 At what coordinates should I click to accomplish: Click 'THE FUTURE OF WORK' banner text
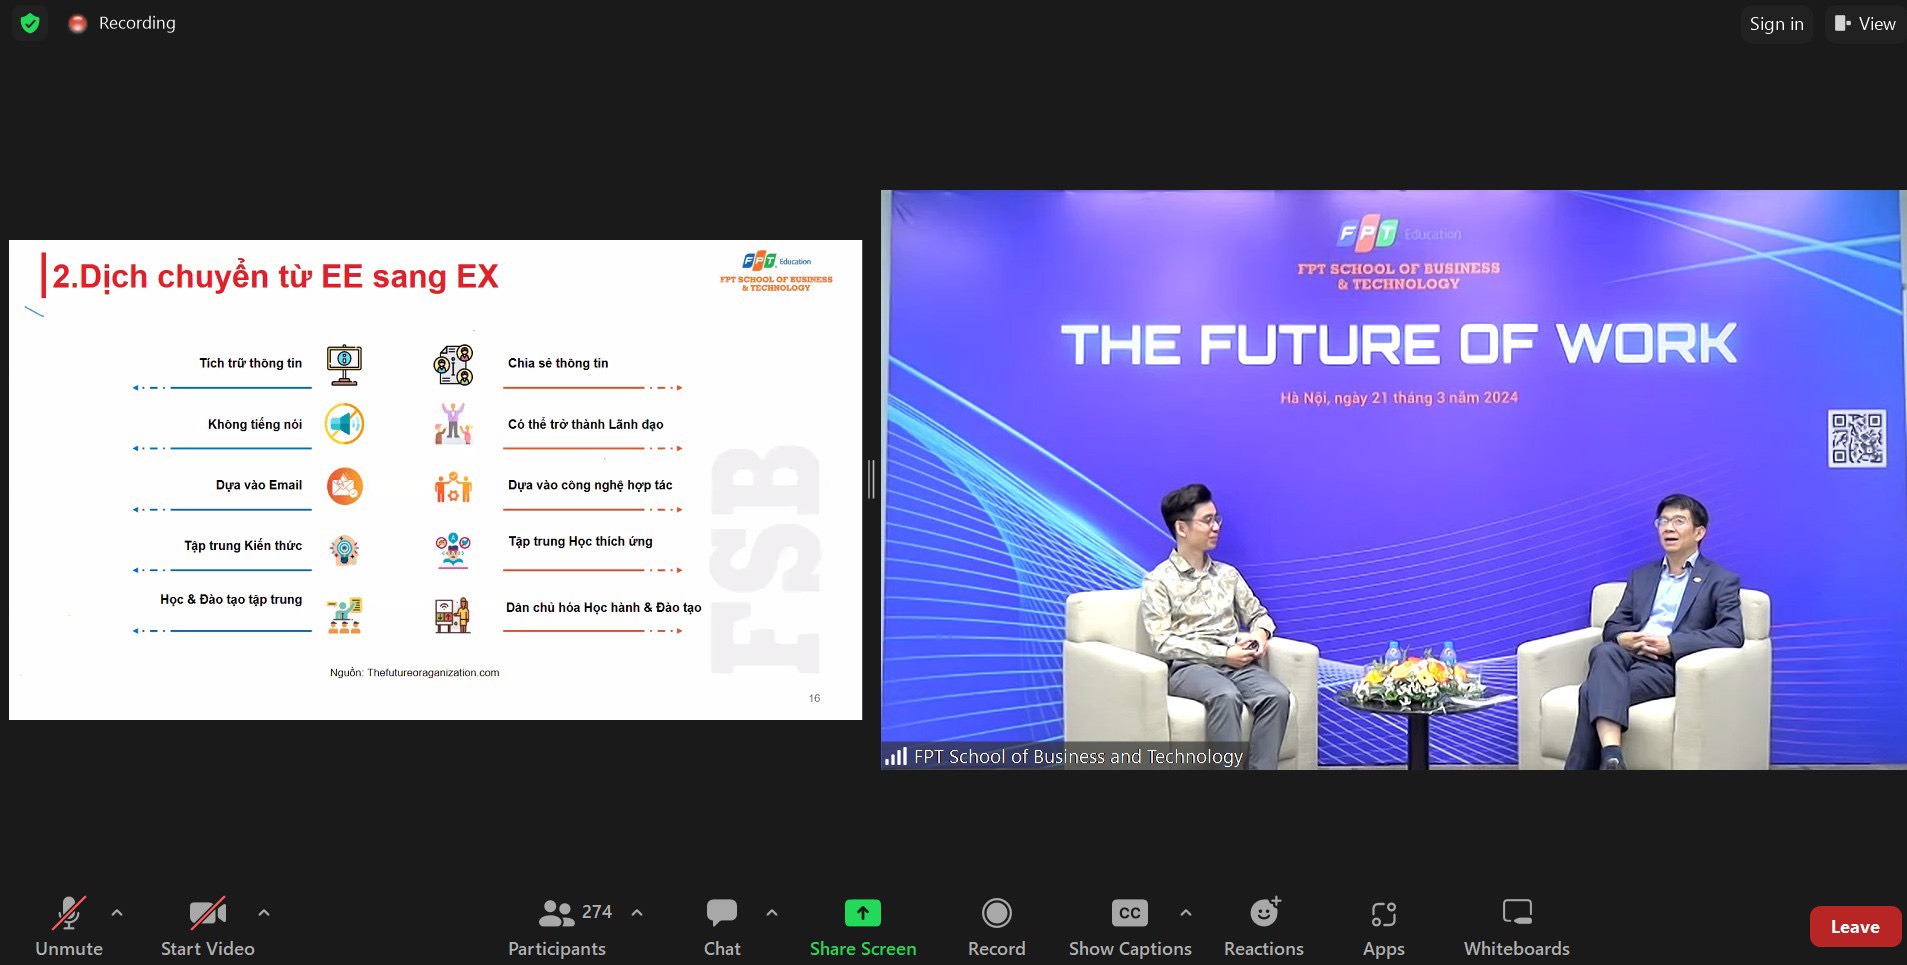[1399, 345]
